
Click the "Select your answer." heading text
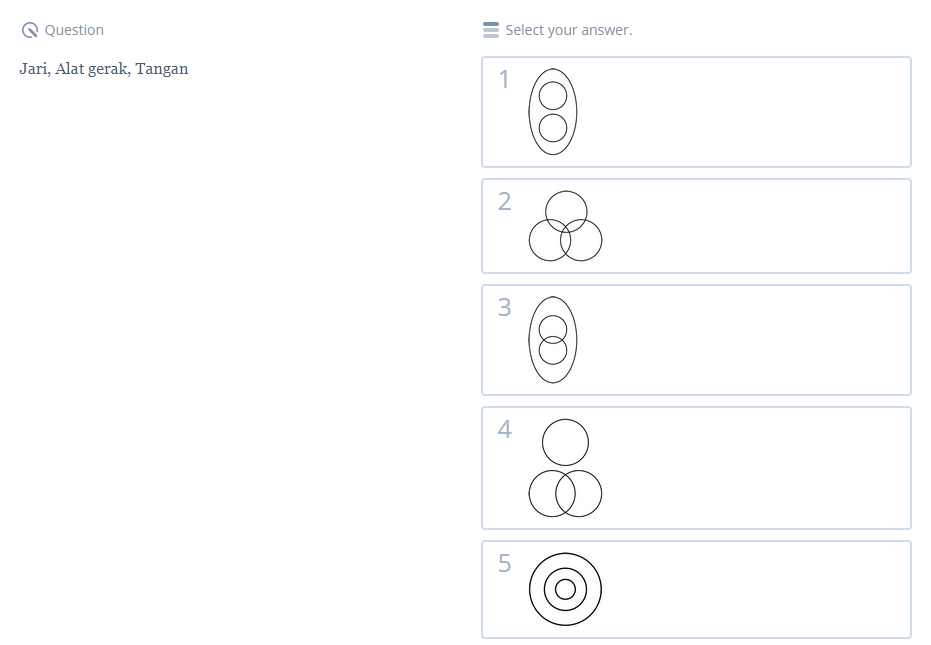[568, 30]
